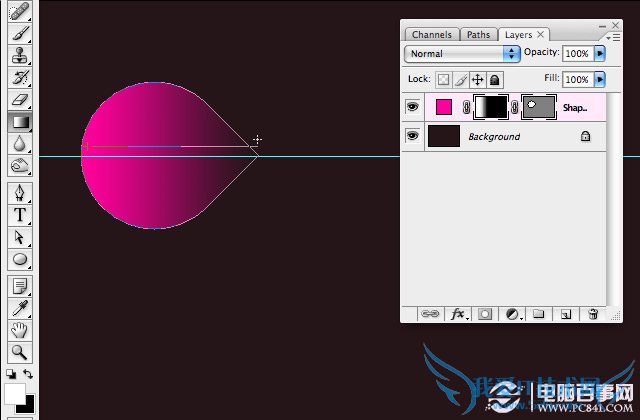Open the Normal blend mode dropdown
640x420 pixels.
point(462,53)
